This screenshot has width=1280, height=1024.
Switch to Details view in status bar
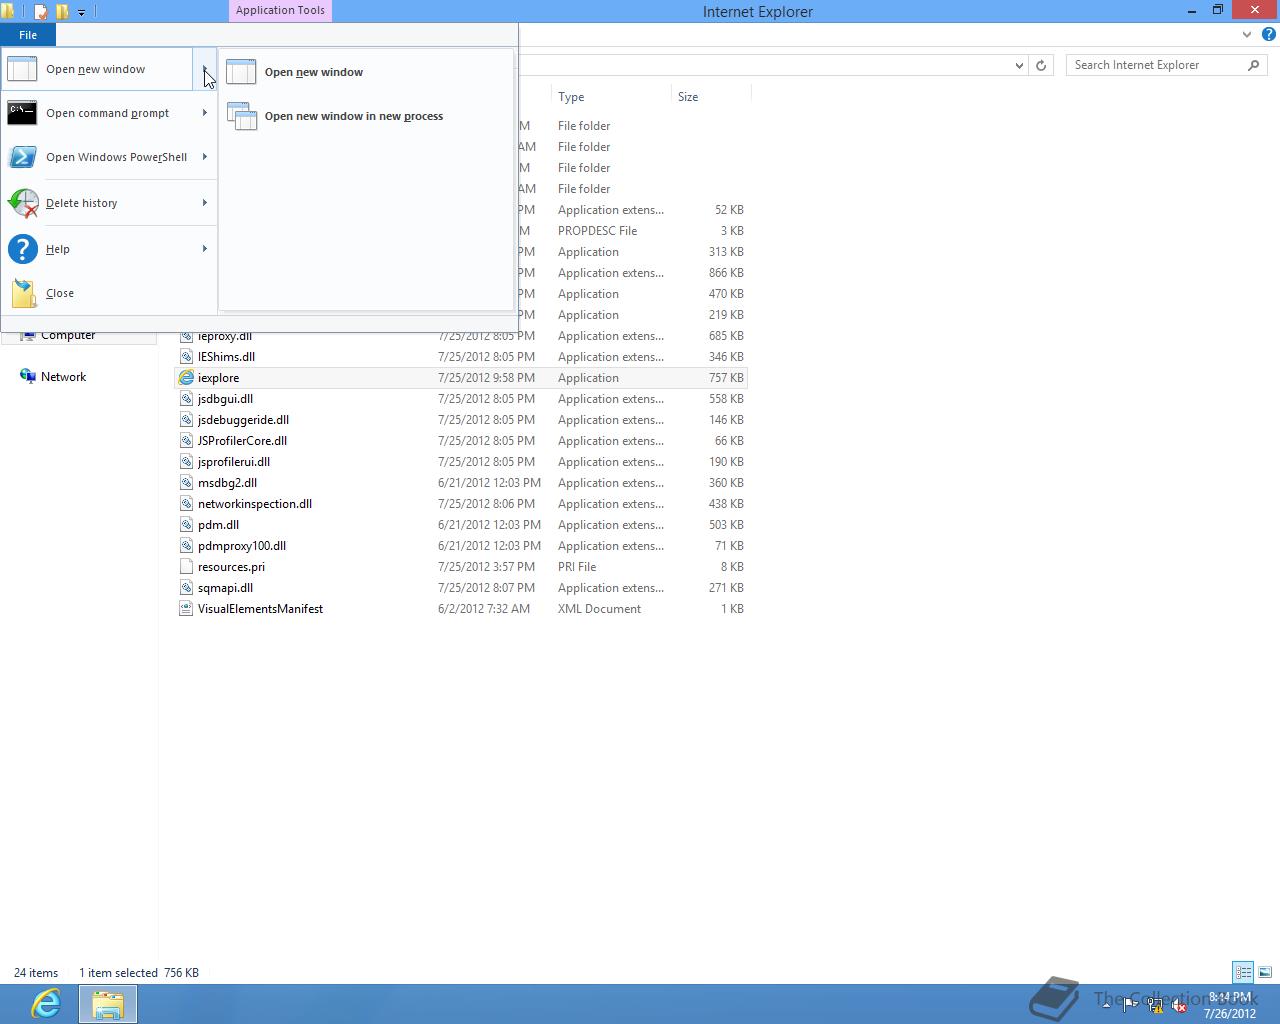click(x=1243, y=972)
